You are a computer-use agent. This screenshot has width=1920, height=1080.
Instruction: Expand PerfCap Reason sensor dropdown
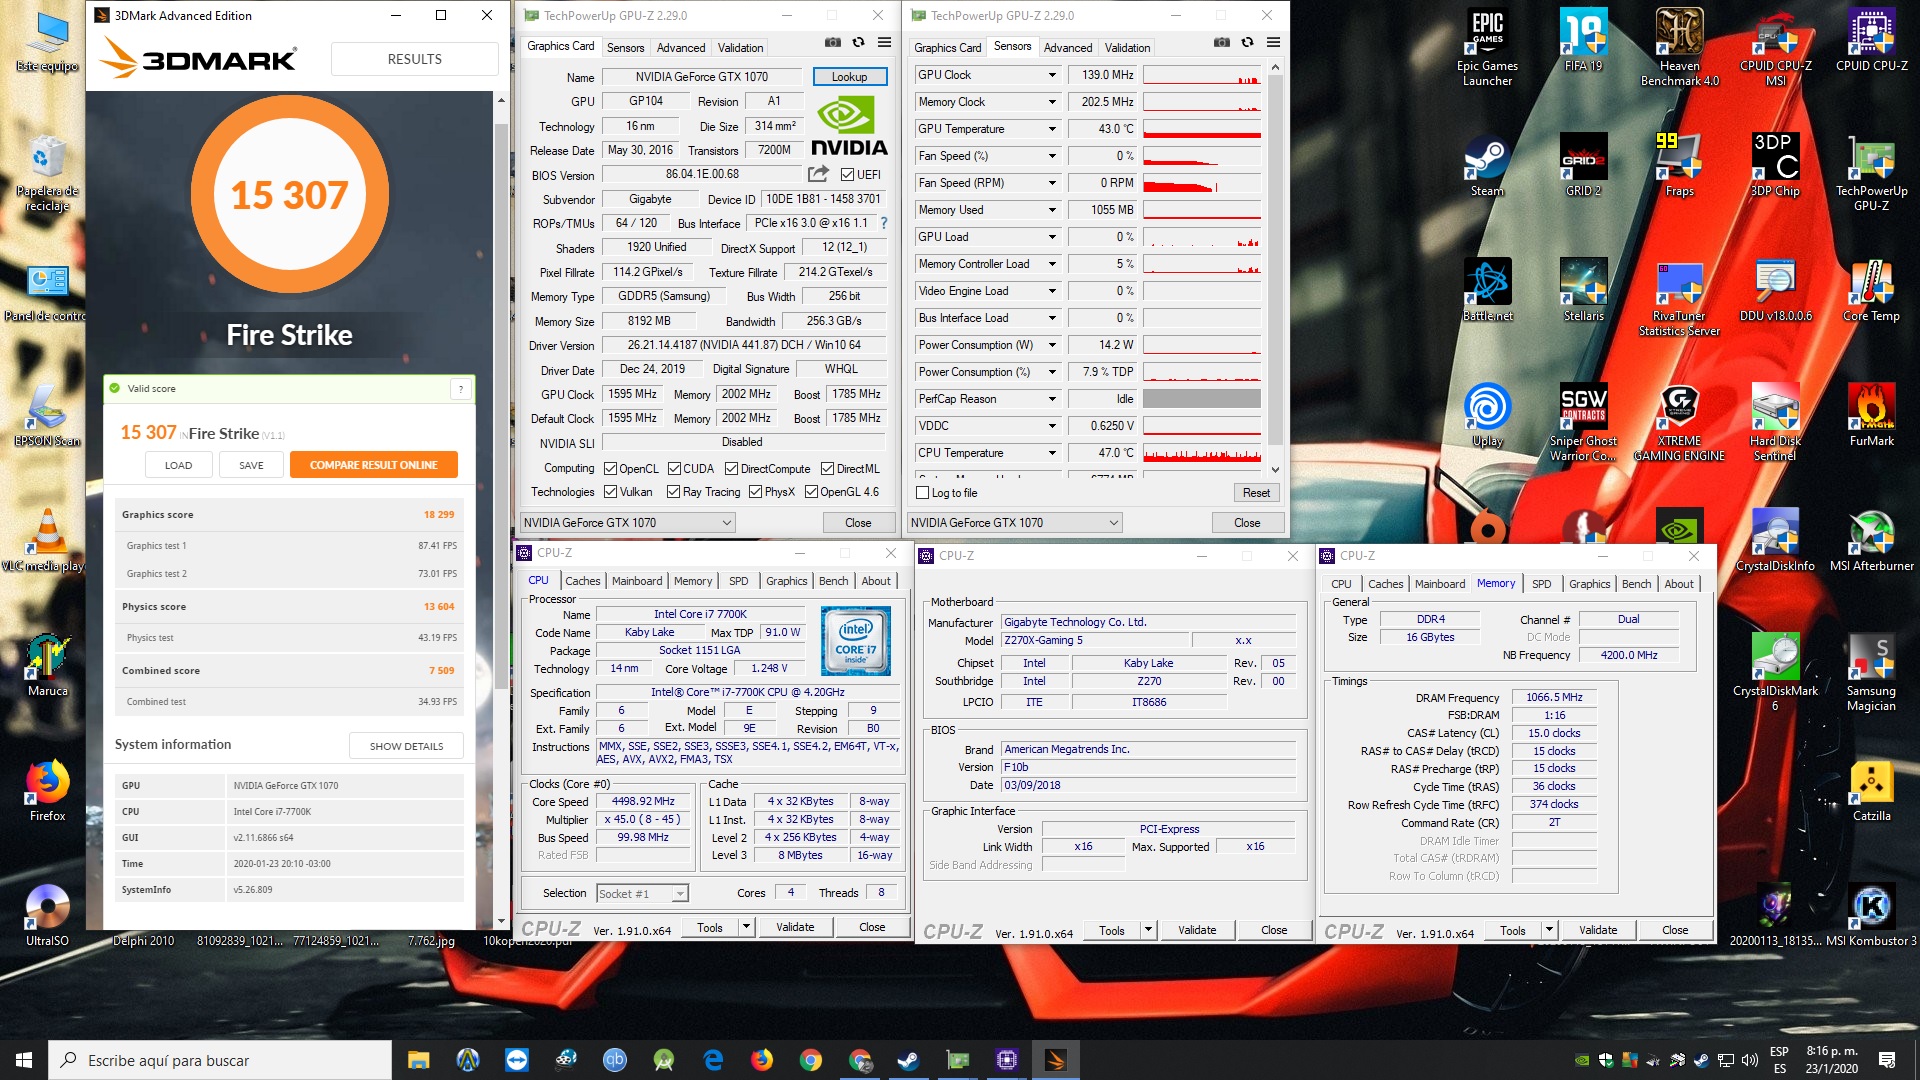1052,399
